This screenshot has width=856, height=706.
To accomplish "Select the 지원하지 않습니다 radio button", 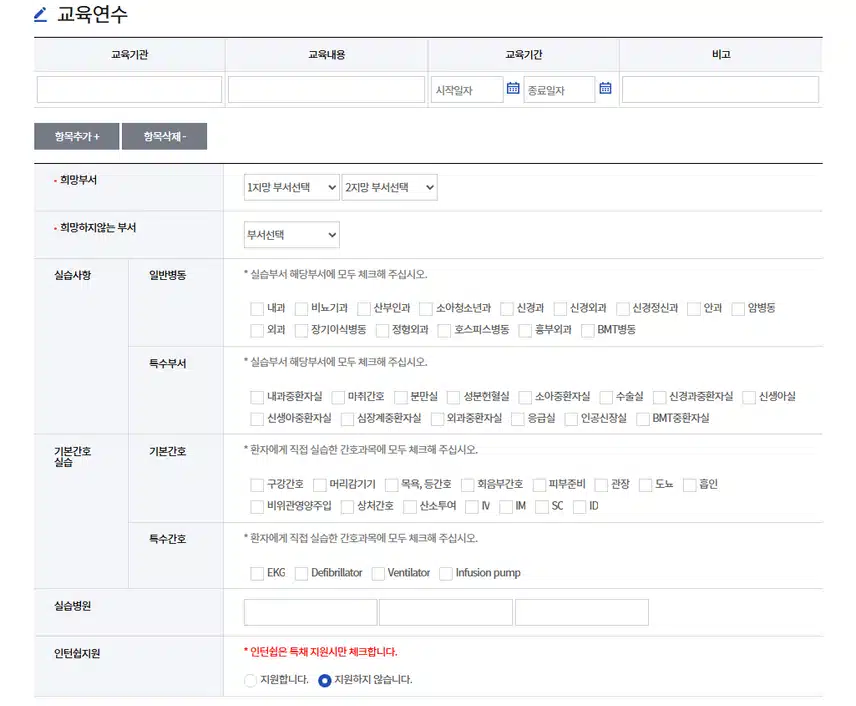I will pyautogui.click(x=324, y=680).
